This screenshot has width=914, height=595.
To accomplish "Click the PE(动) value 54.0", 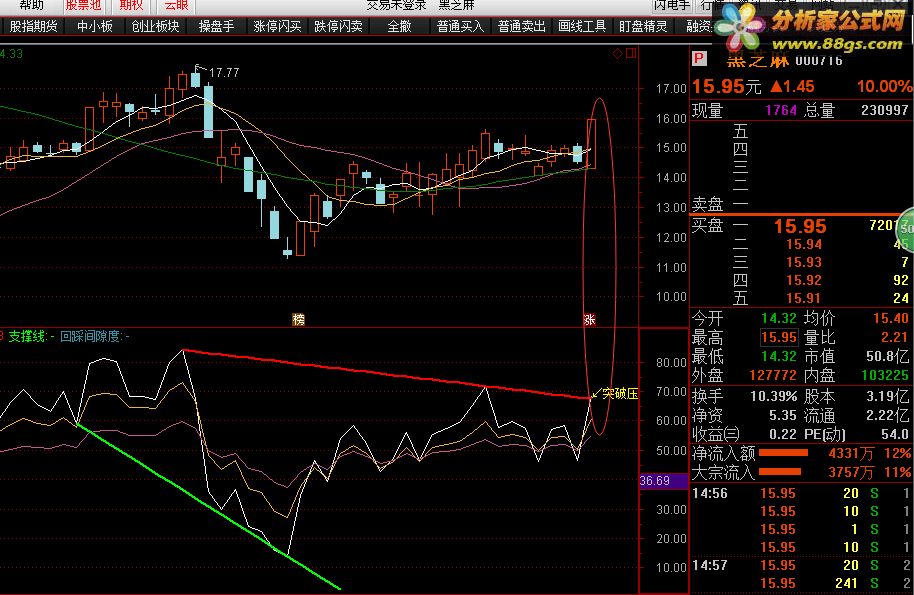I will (894, 434).
